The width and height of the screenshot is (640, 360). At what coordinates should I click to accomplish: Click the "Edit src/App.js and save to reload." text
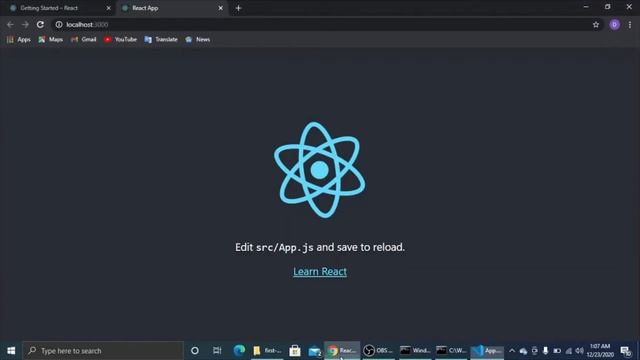[x=320, y=247]
